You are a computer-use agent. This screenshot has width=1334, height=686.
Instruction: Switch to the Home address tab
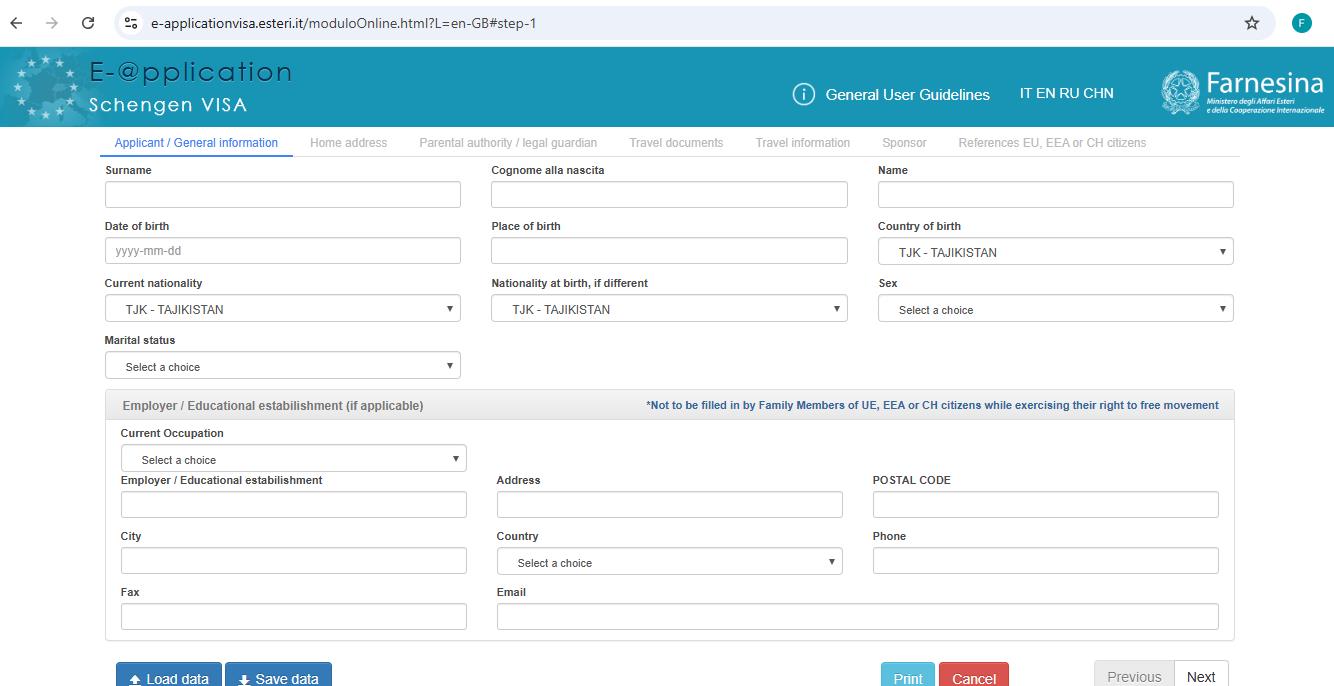click(349, 142)
